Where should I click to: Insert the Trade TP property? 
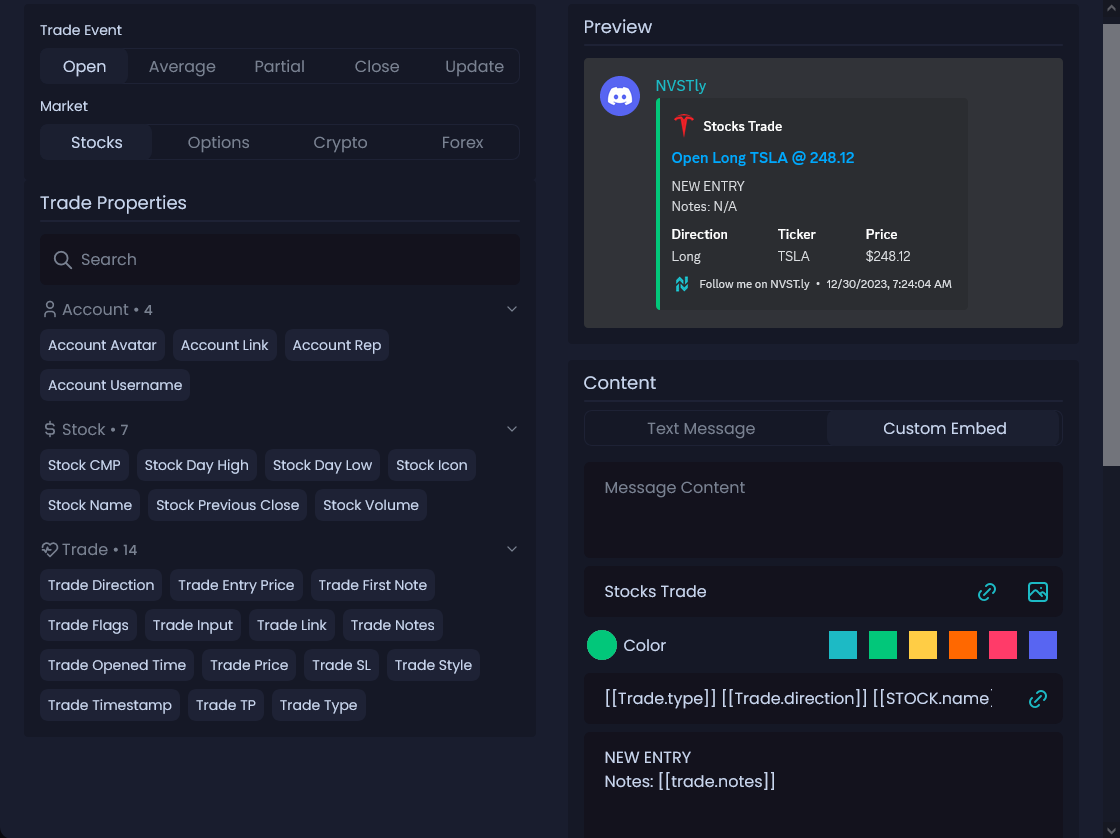click(226, 705)
